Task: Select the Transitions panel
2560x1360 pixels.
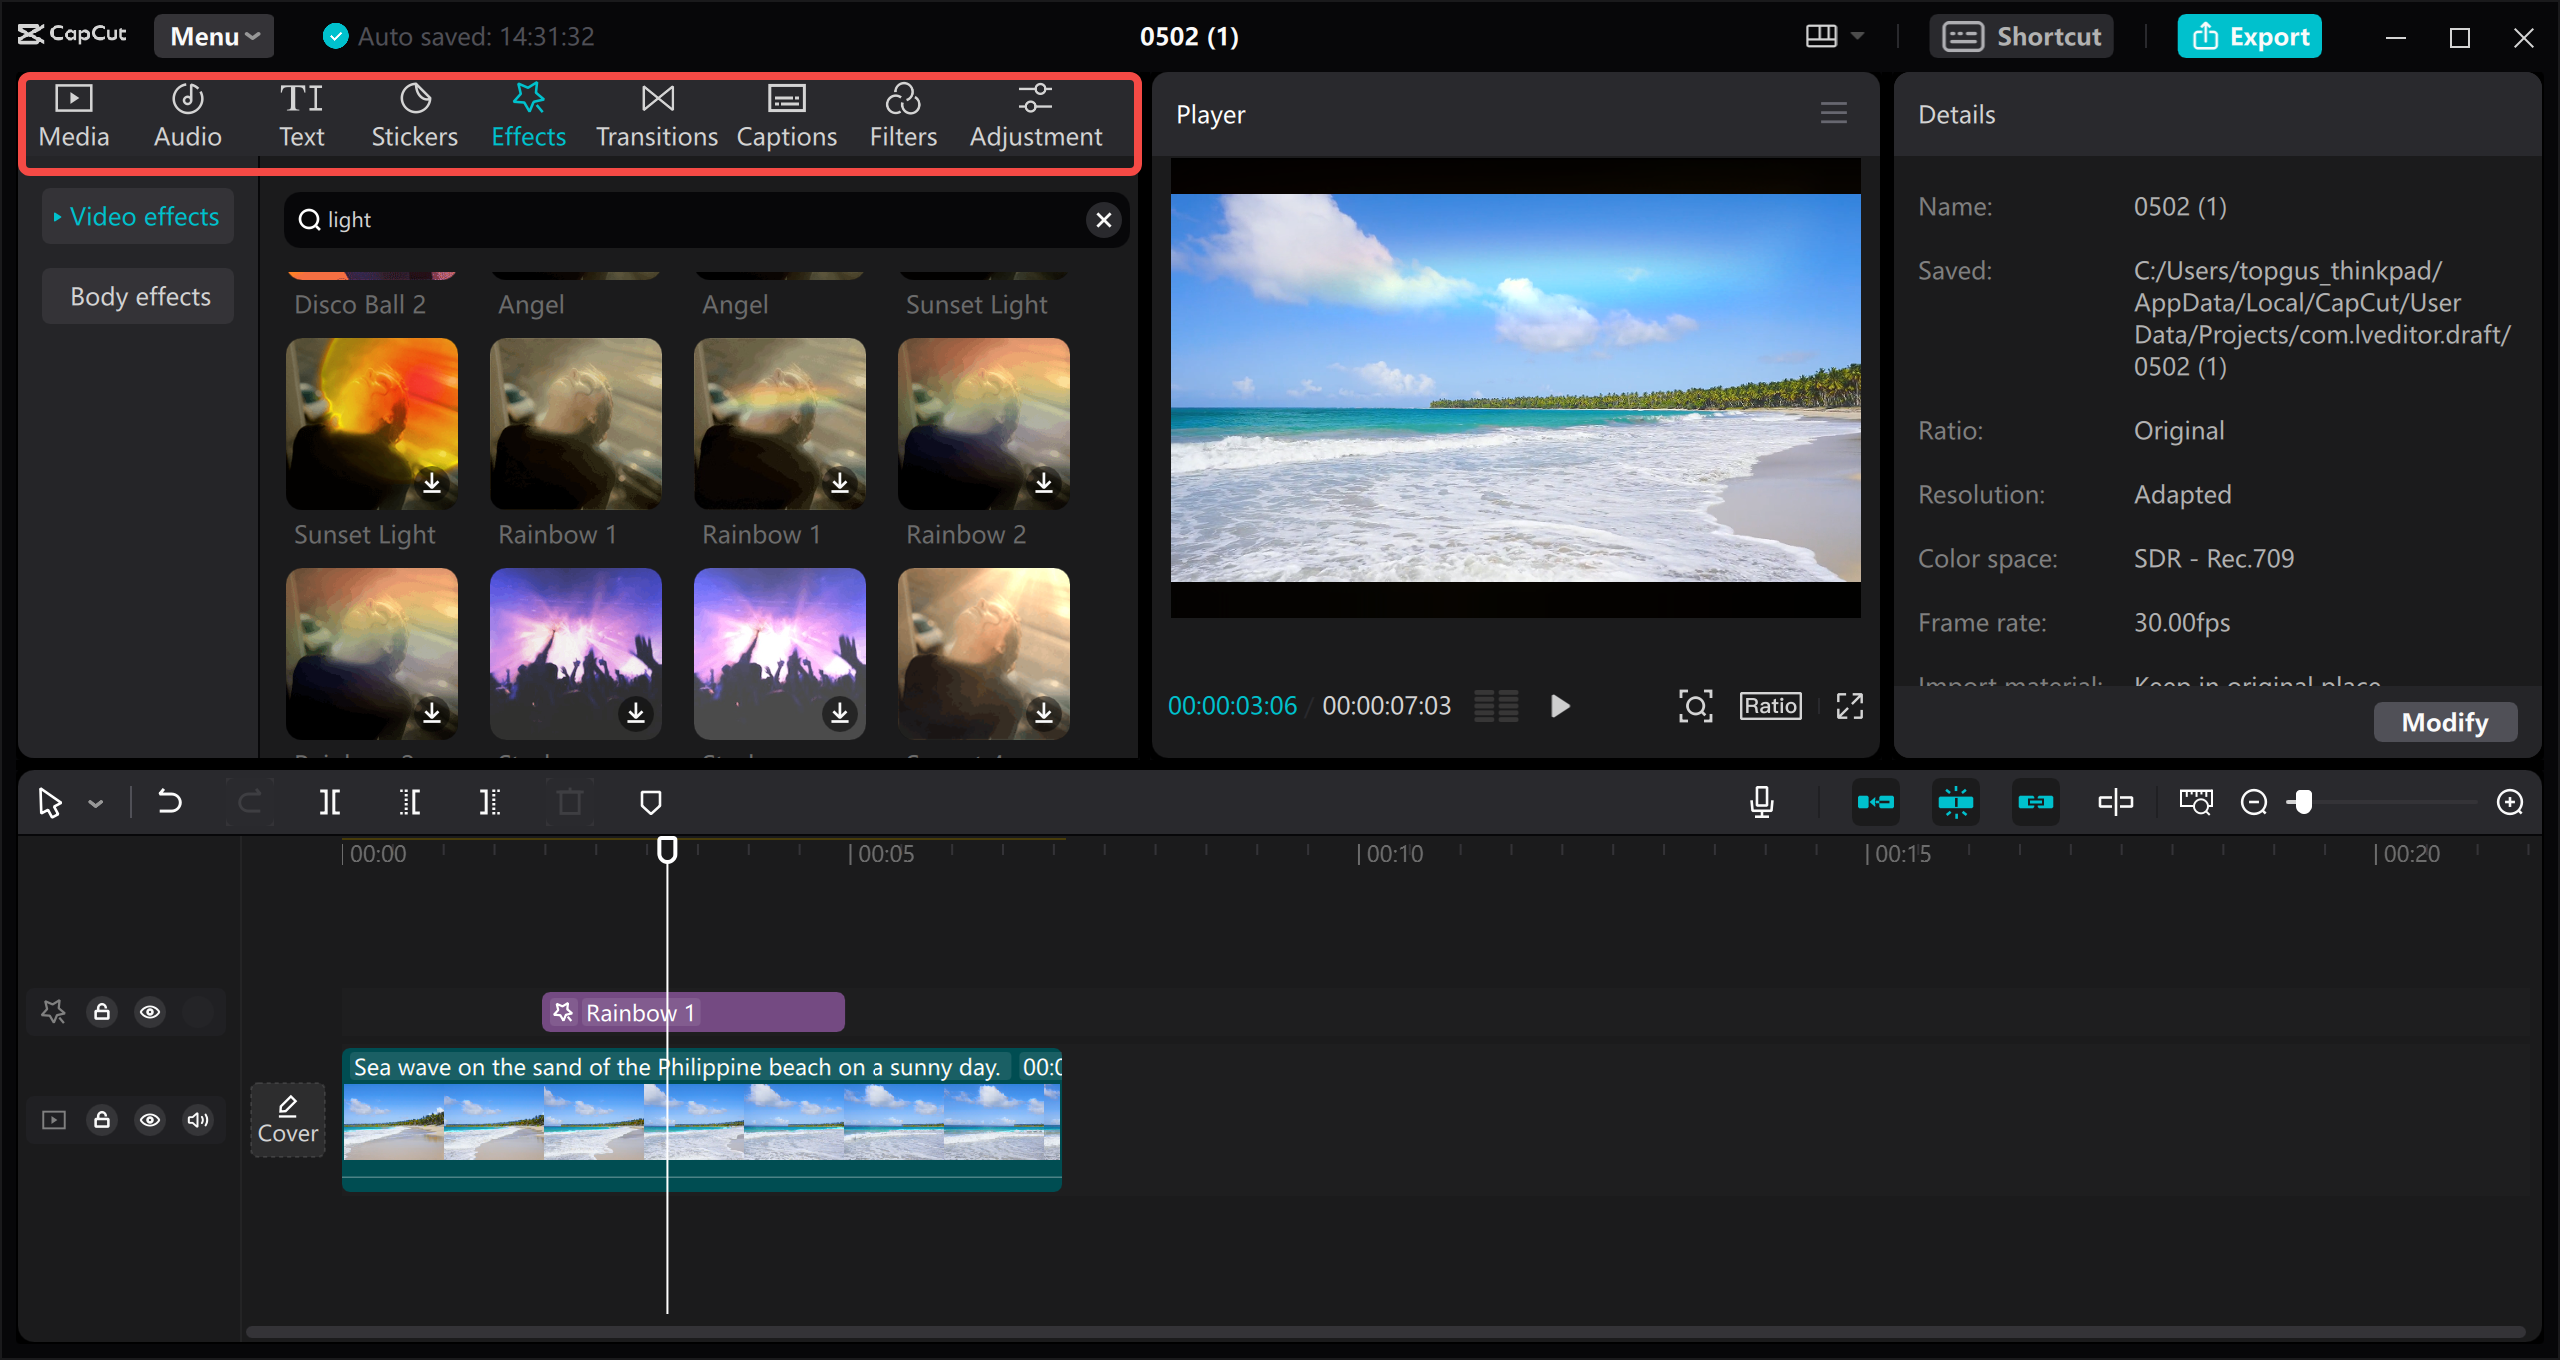Action: (656, 113)
